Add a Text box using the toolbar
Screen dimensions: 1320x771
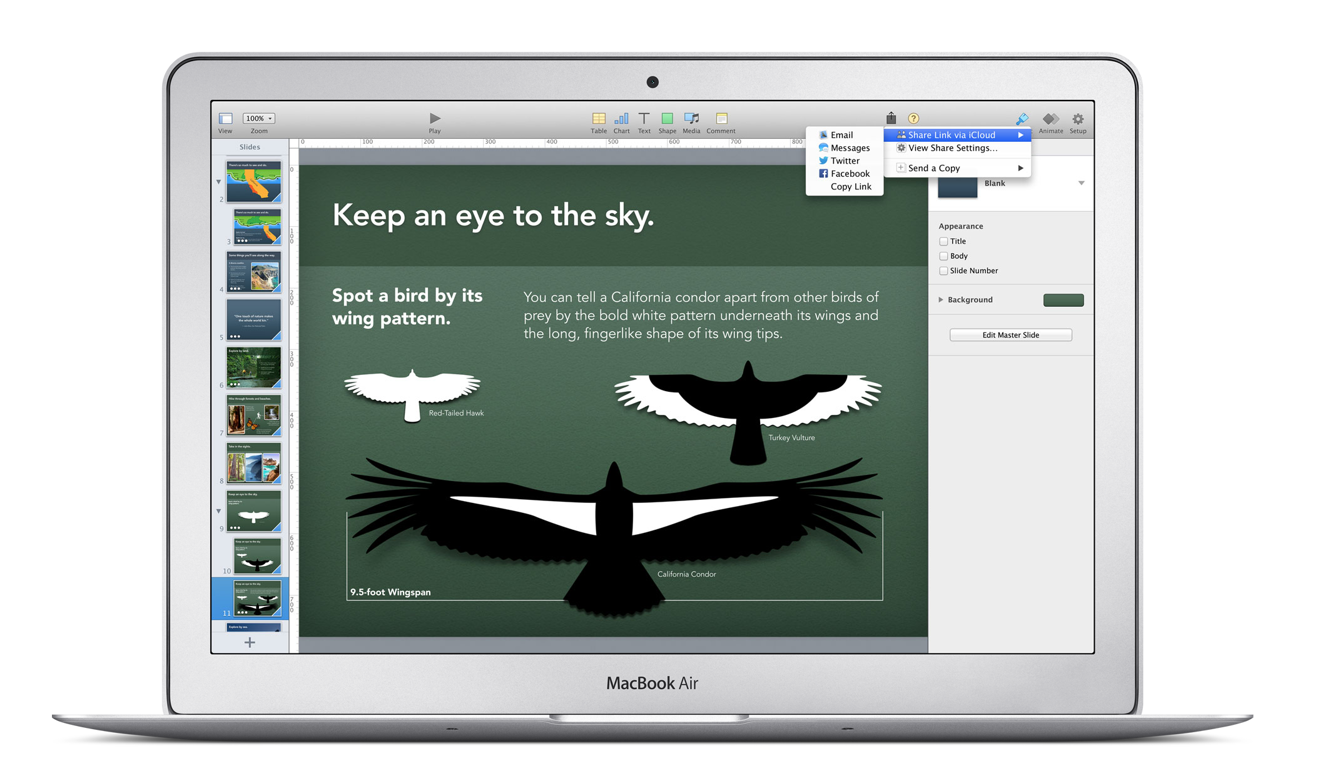pos(644,119)
